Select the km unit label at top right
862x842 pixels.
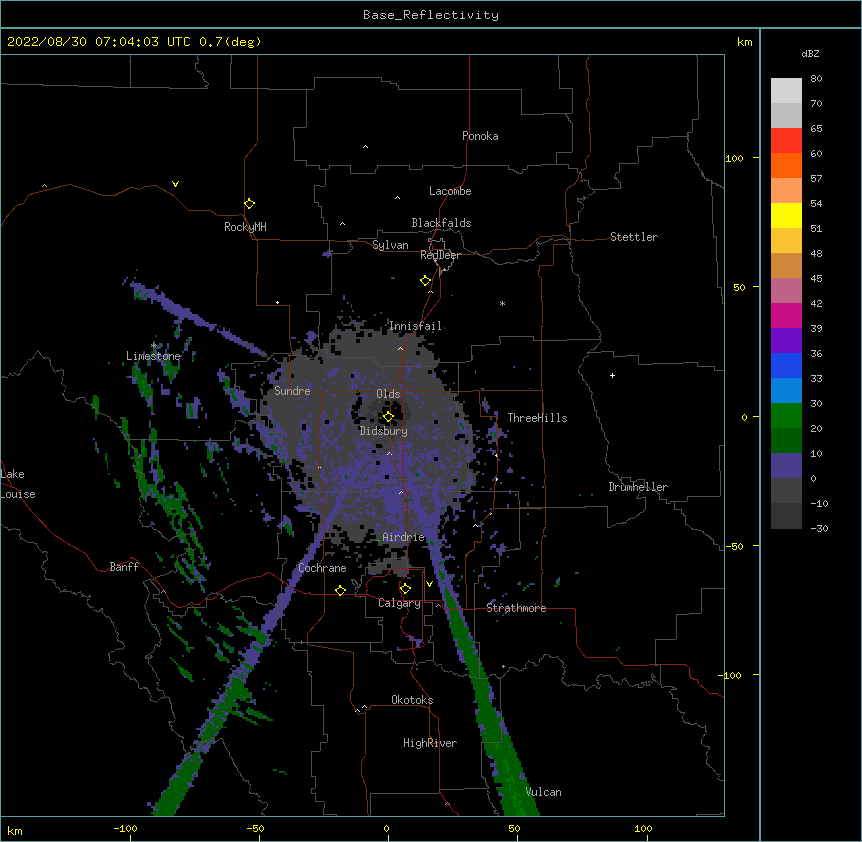coord(745,42)
